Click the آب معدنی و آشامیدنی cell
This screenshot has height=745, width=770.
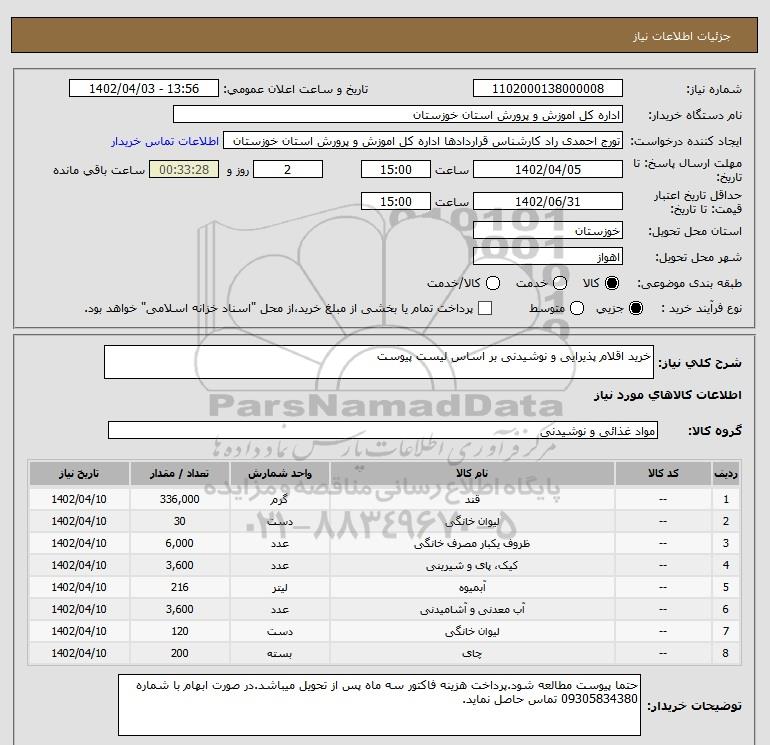(472, 609)
